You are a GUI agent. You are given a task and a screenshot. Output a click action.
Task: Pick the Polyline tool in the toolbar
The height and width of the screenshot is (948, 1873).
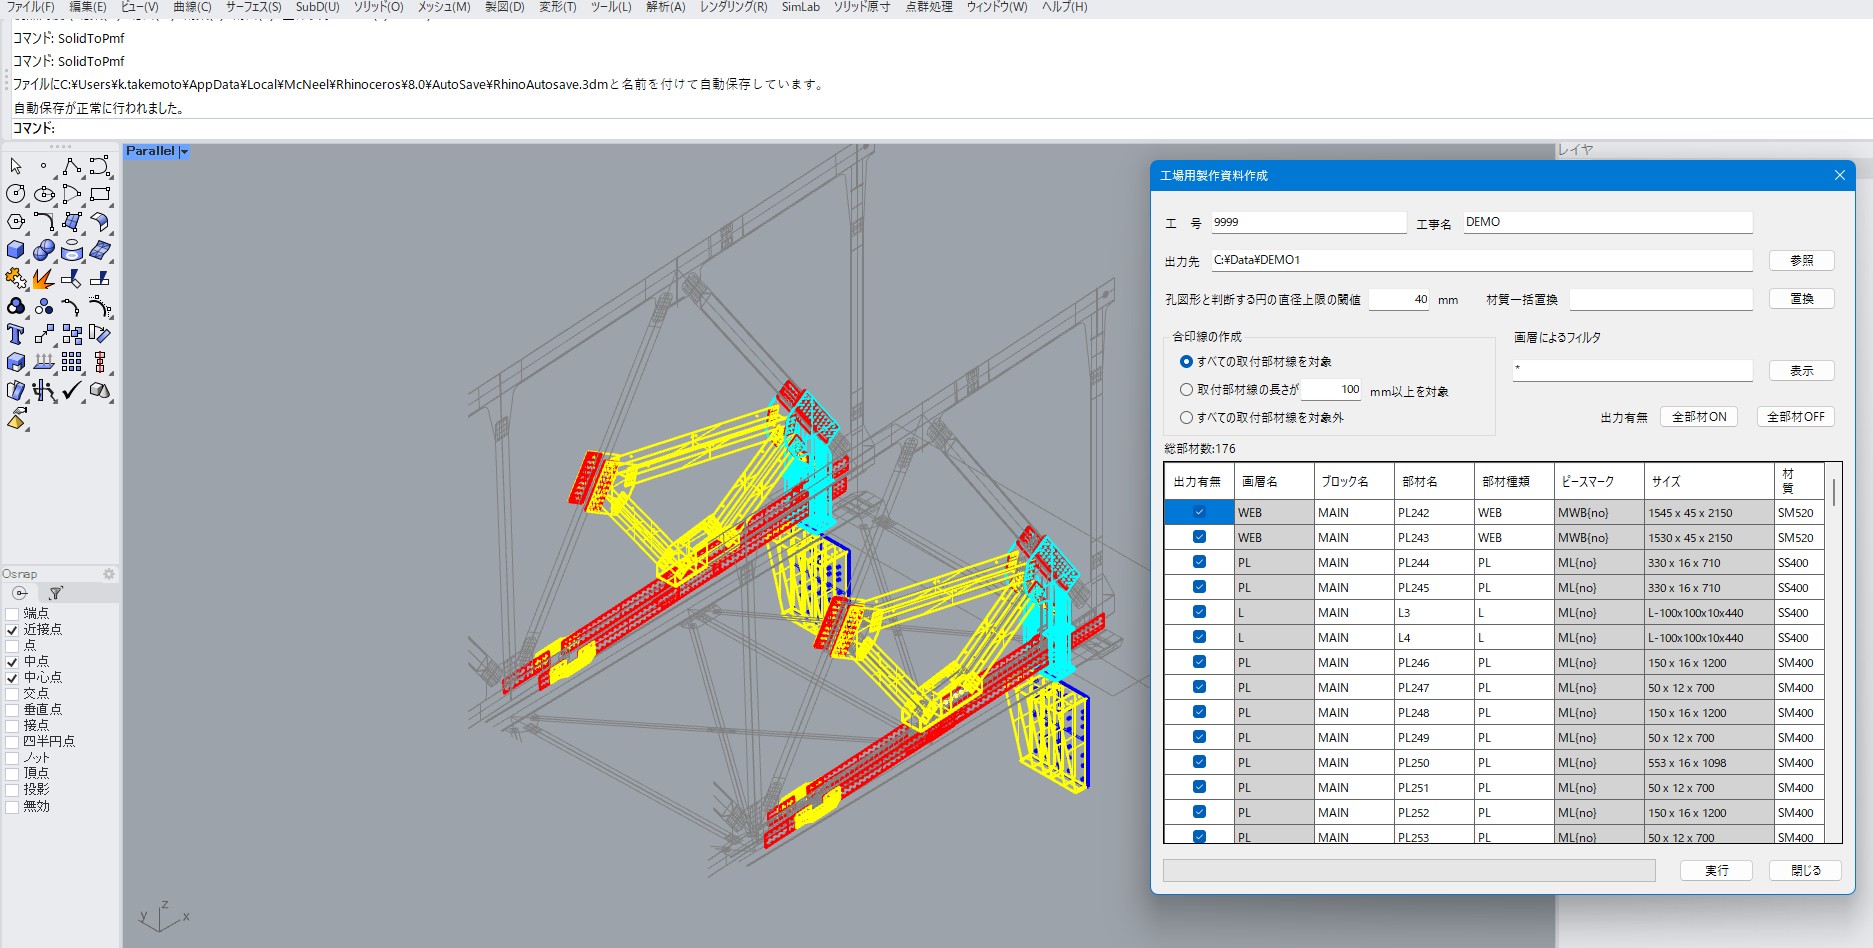pos(72,166)
